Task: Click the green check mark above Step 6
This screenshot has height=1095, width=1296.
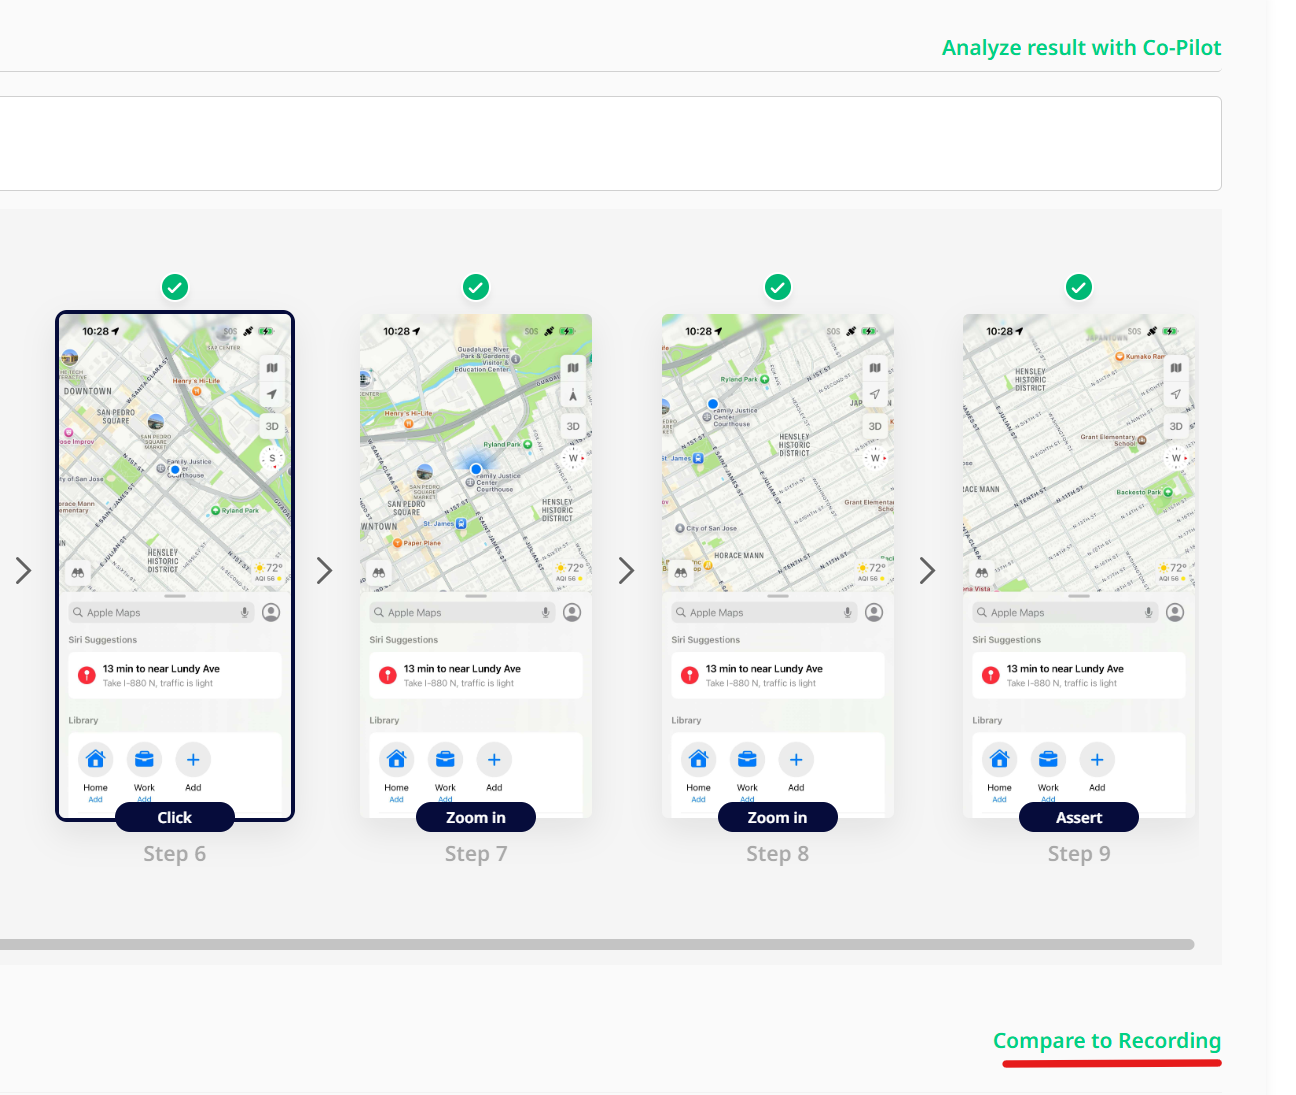Action: click(175, 288)
